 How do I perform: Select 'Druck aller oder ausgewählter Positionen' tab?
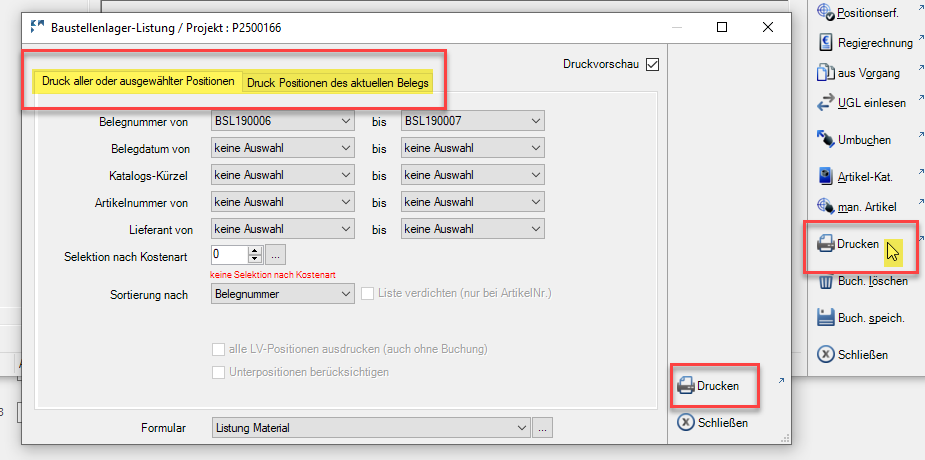point(138,81)
